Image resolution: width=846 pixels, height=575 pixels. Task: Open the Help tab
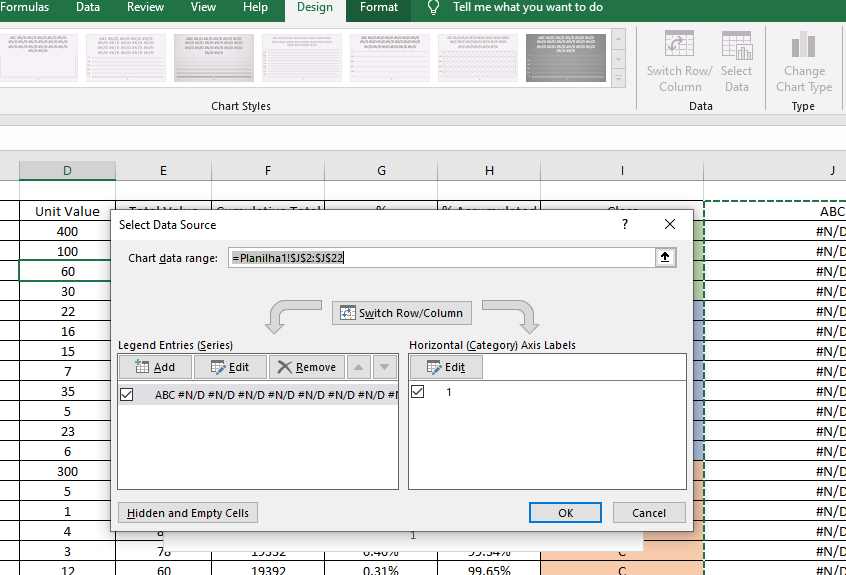(255, 8)
